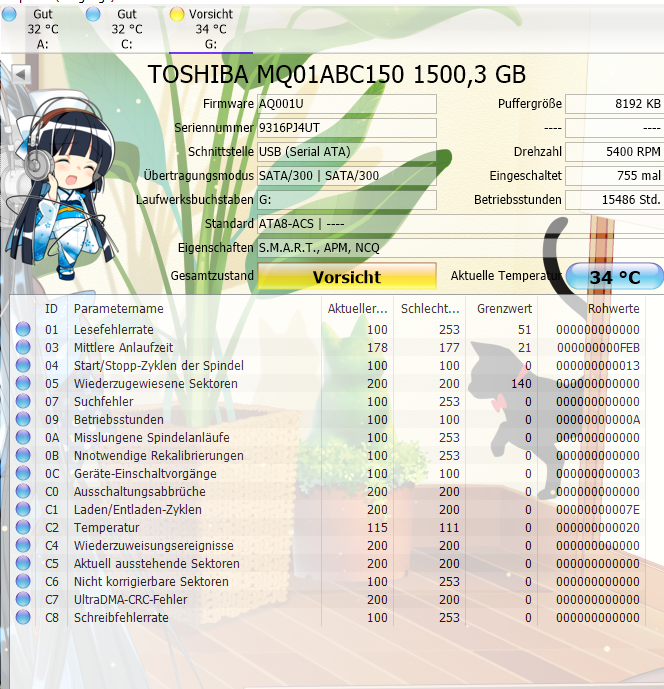Click status orb of Laden/Entladen-Zyklen row
The width and height of the screenshot is (664, 689).
pyautogui.click(x=23, y=509)
